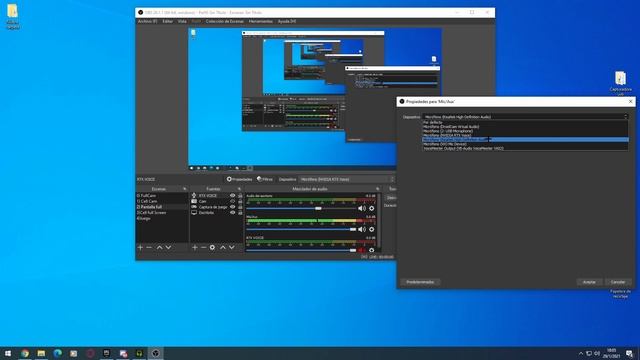Undock the Mezclador de audio panel header icon
The width and height of the screenshot is (640, 360).
378,189
